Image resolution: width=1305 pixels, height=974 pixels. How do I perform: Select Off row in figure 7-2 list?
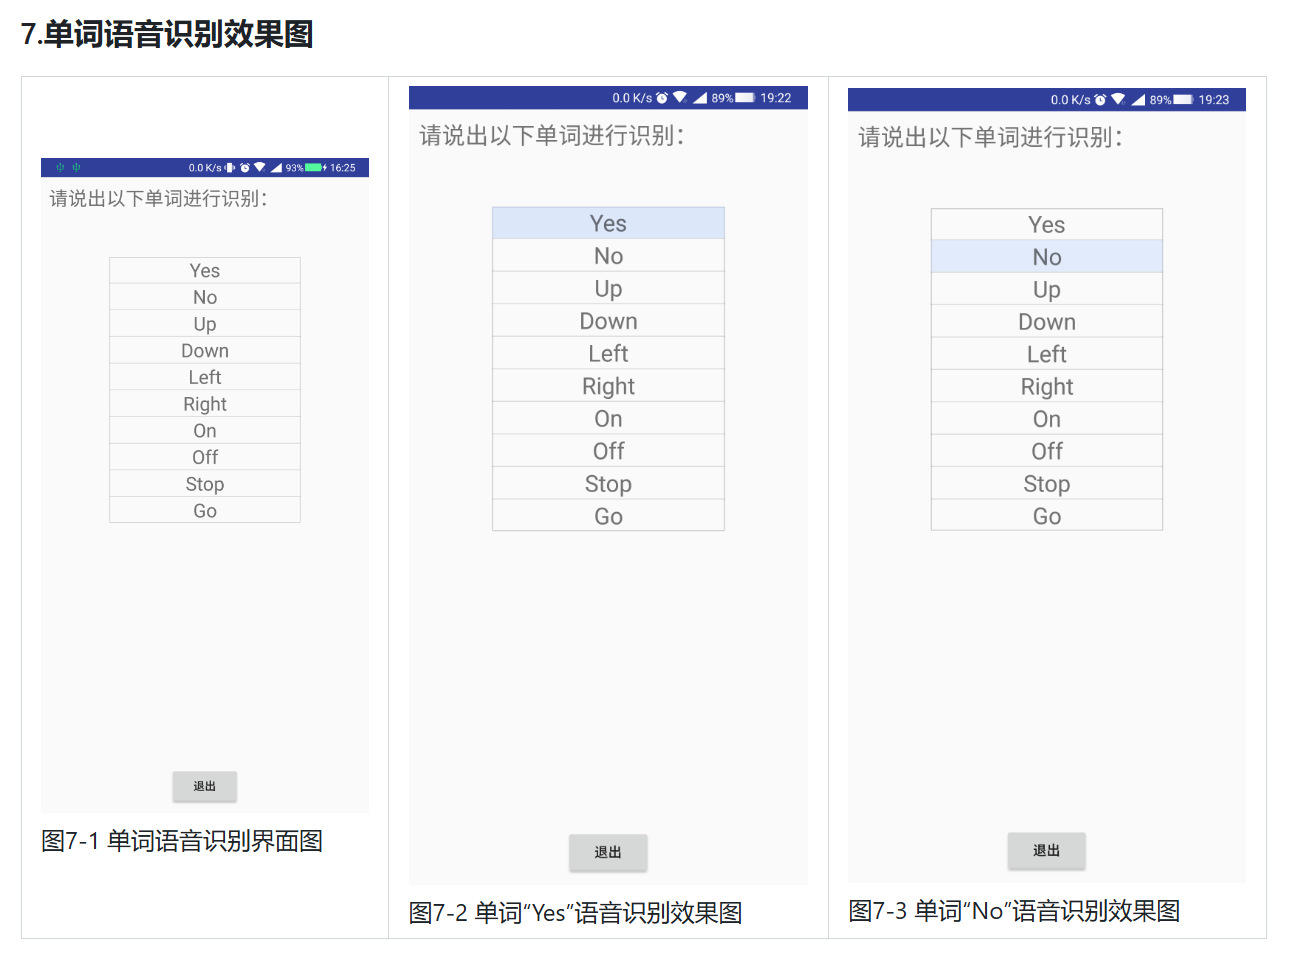point(608,451)
